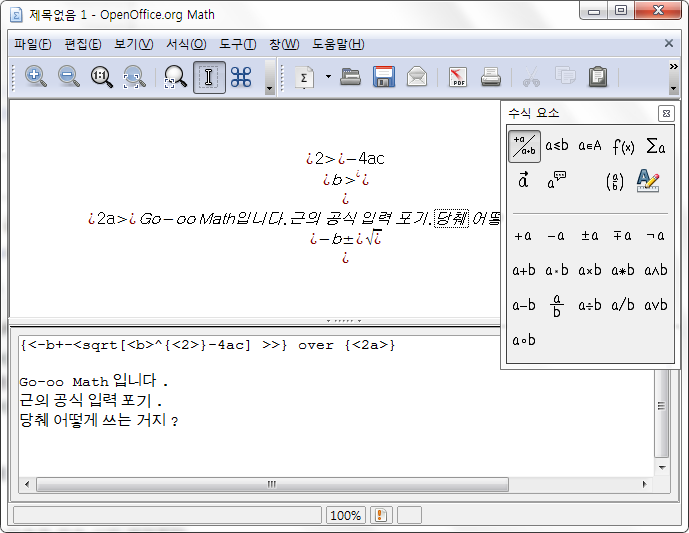Viewport: 689px width, 533px height.
Task: Insert the a·b dot multiplication element
Action: 557,270
